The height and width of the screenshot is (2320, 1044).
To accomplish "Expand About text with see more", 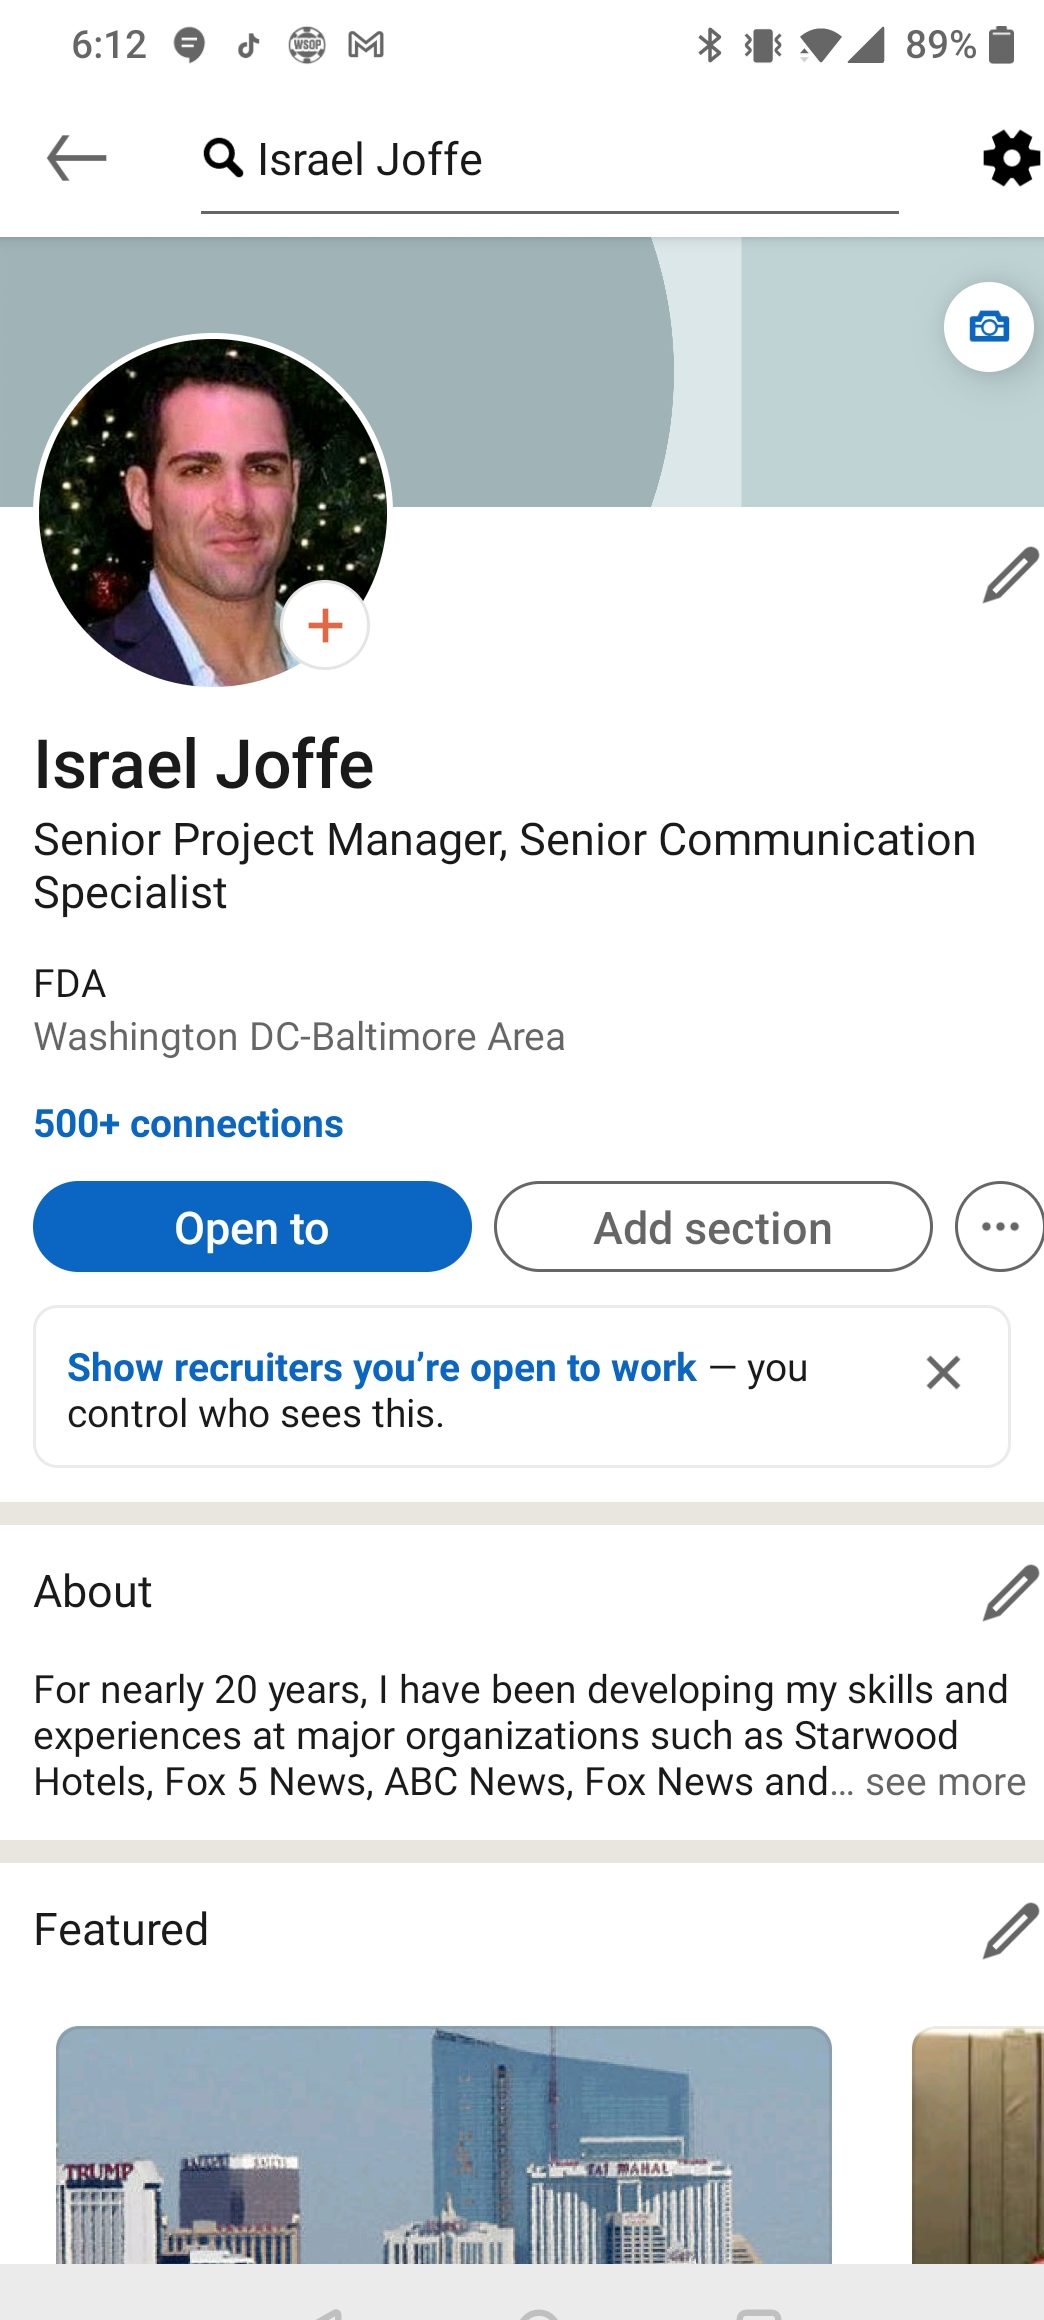I will point(945,1782).
